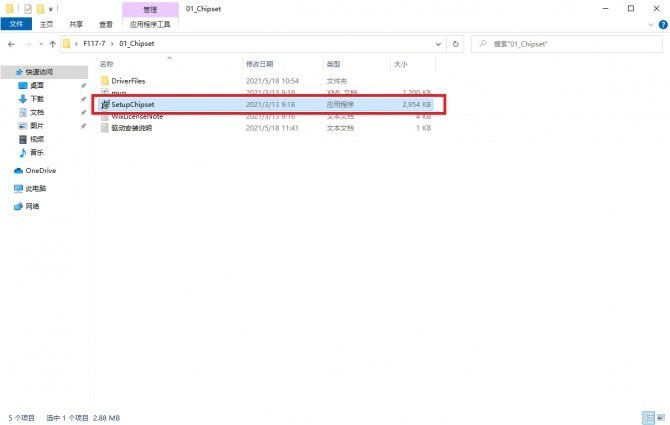Image resolution: width=670 pixels, height=425 pixels.
Task: Sort by the 类型 column header
Action: tap(333, 64)
